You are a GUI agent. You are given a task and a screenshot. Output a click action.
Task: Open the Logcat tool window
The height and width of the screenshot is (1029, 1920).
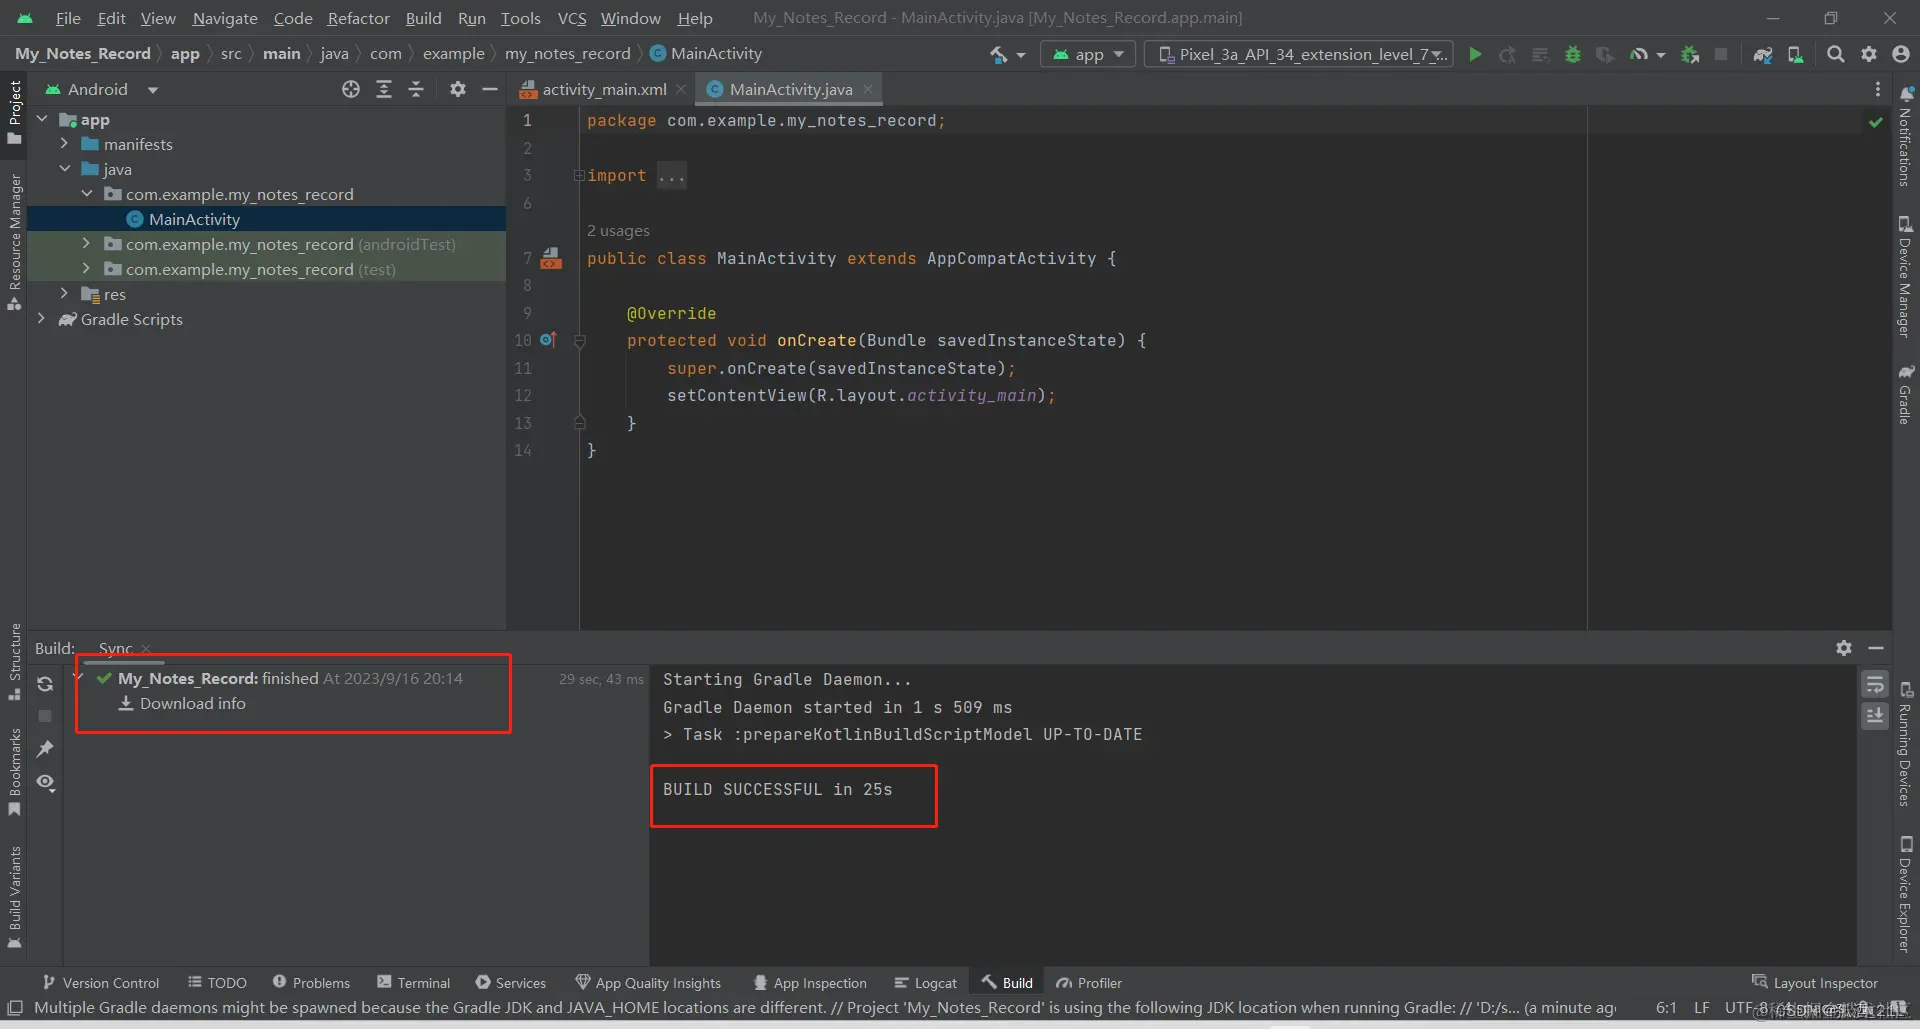point(925,983)
